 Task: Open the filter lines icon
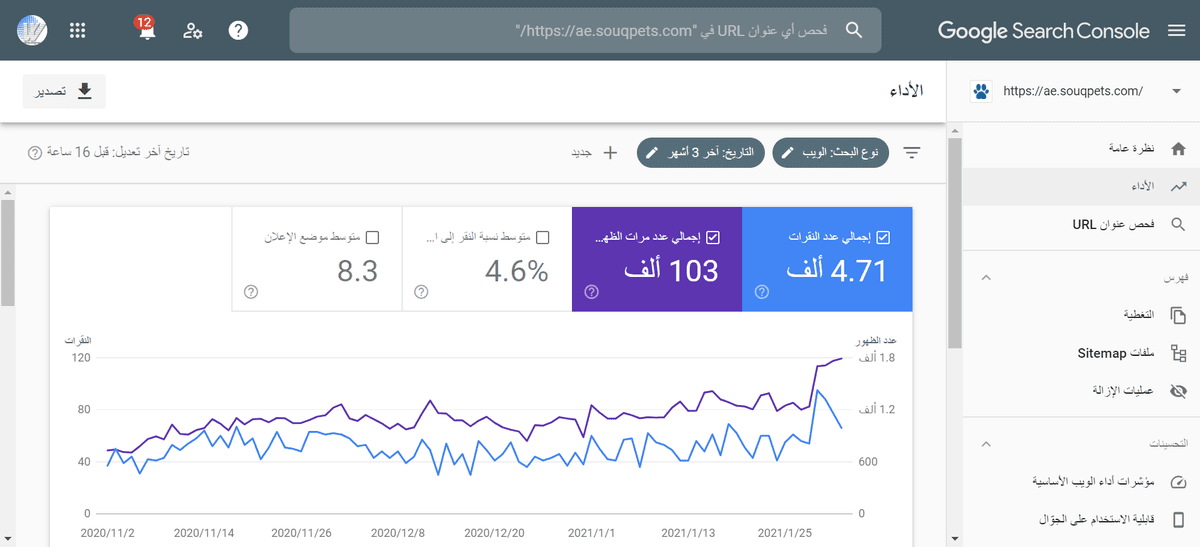912,153
